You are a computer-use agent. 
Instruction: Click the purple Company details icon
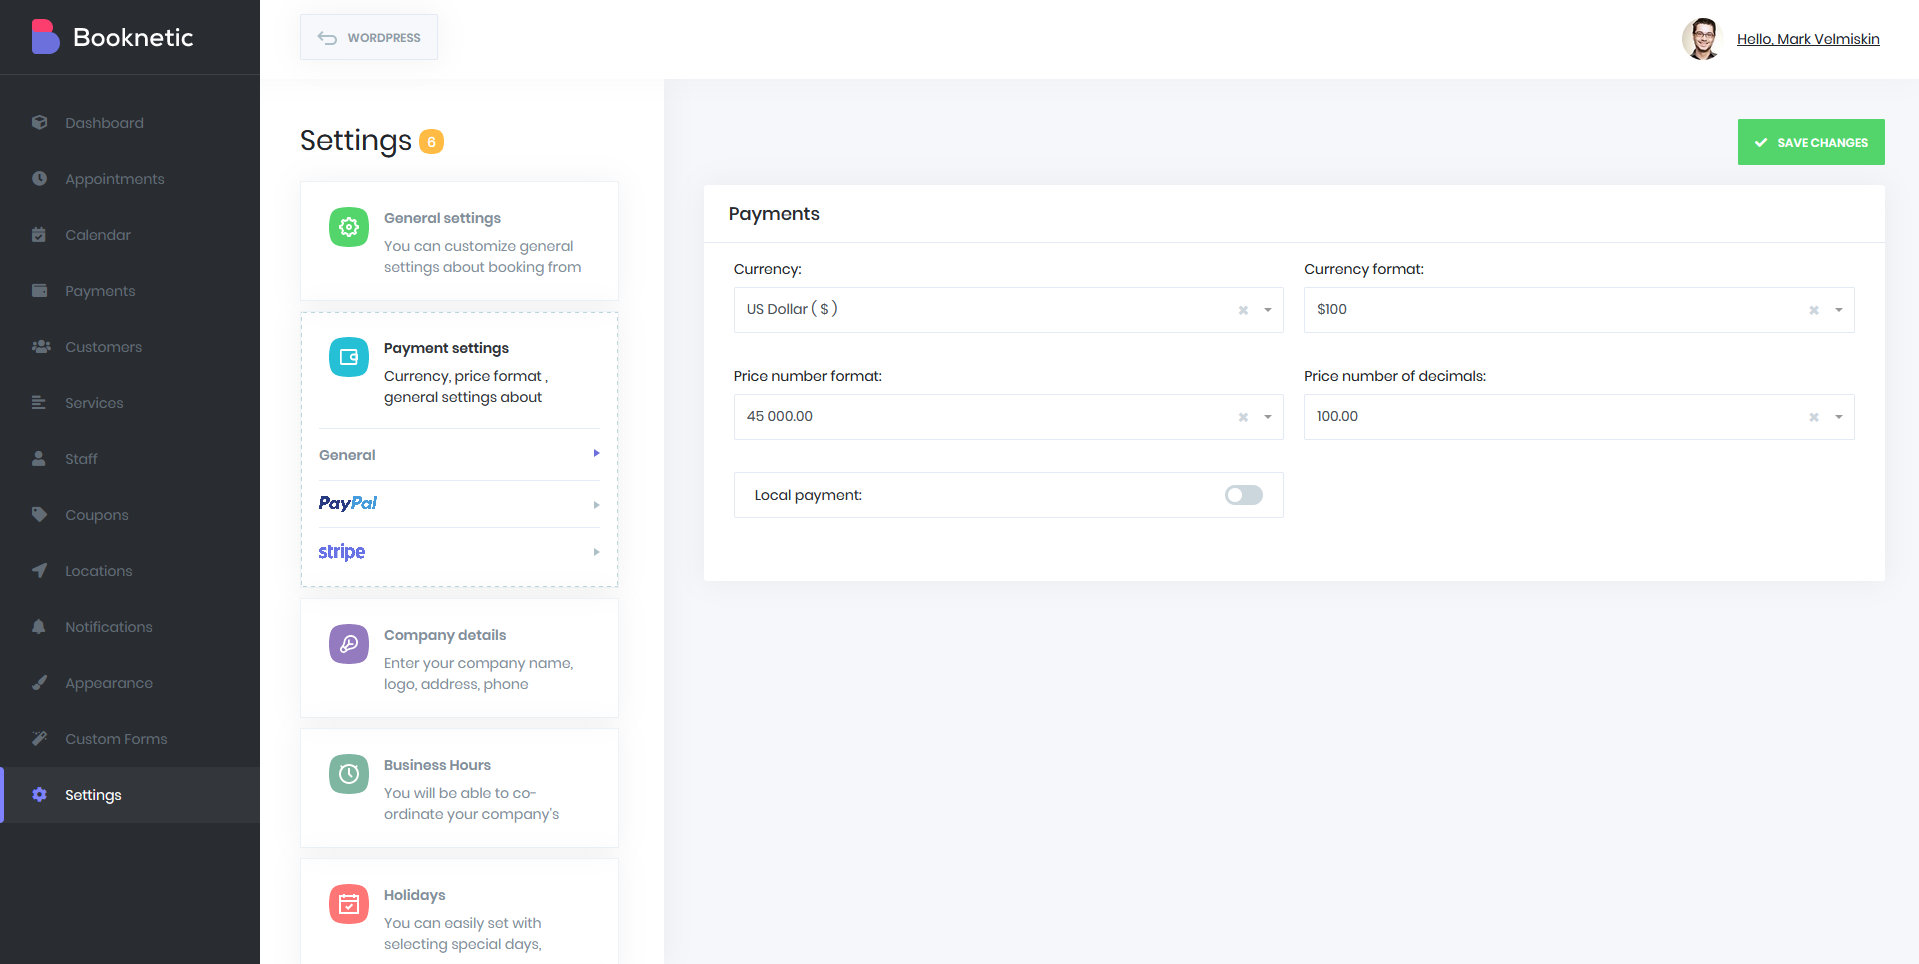coord(349,644)
